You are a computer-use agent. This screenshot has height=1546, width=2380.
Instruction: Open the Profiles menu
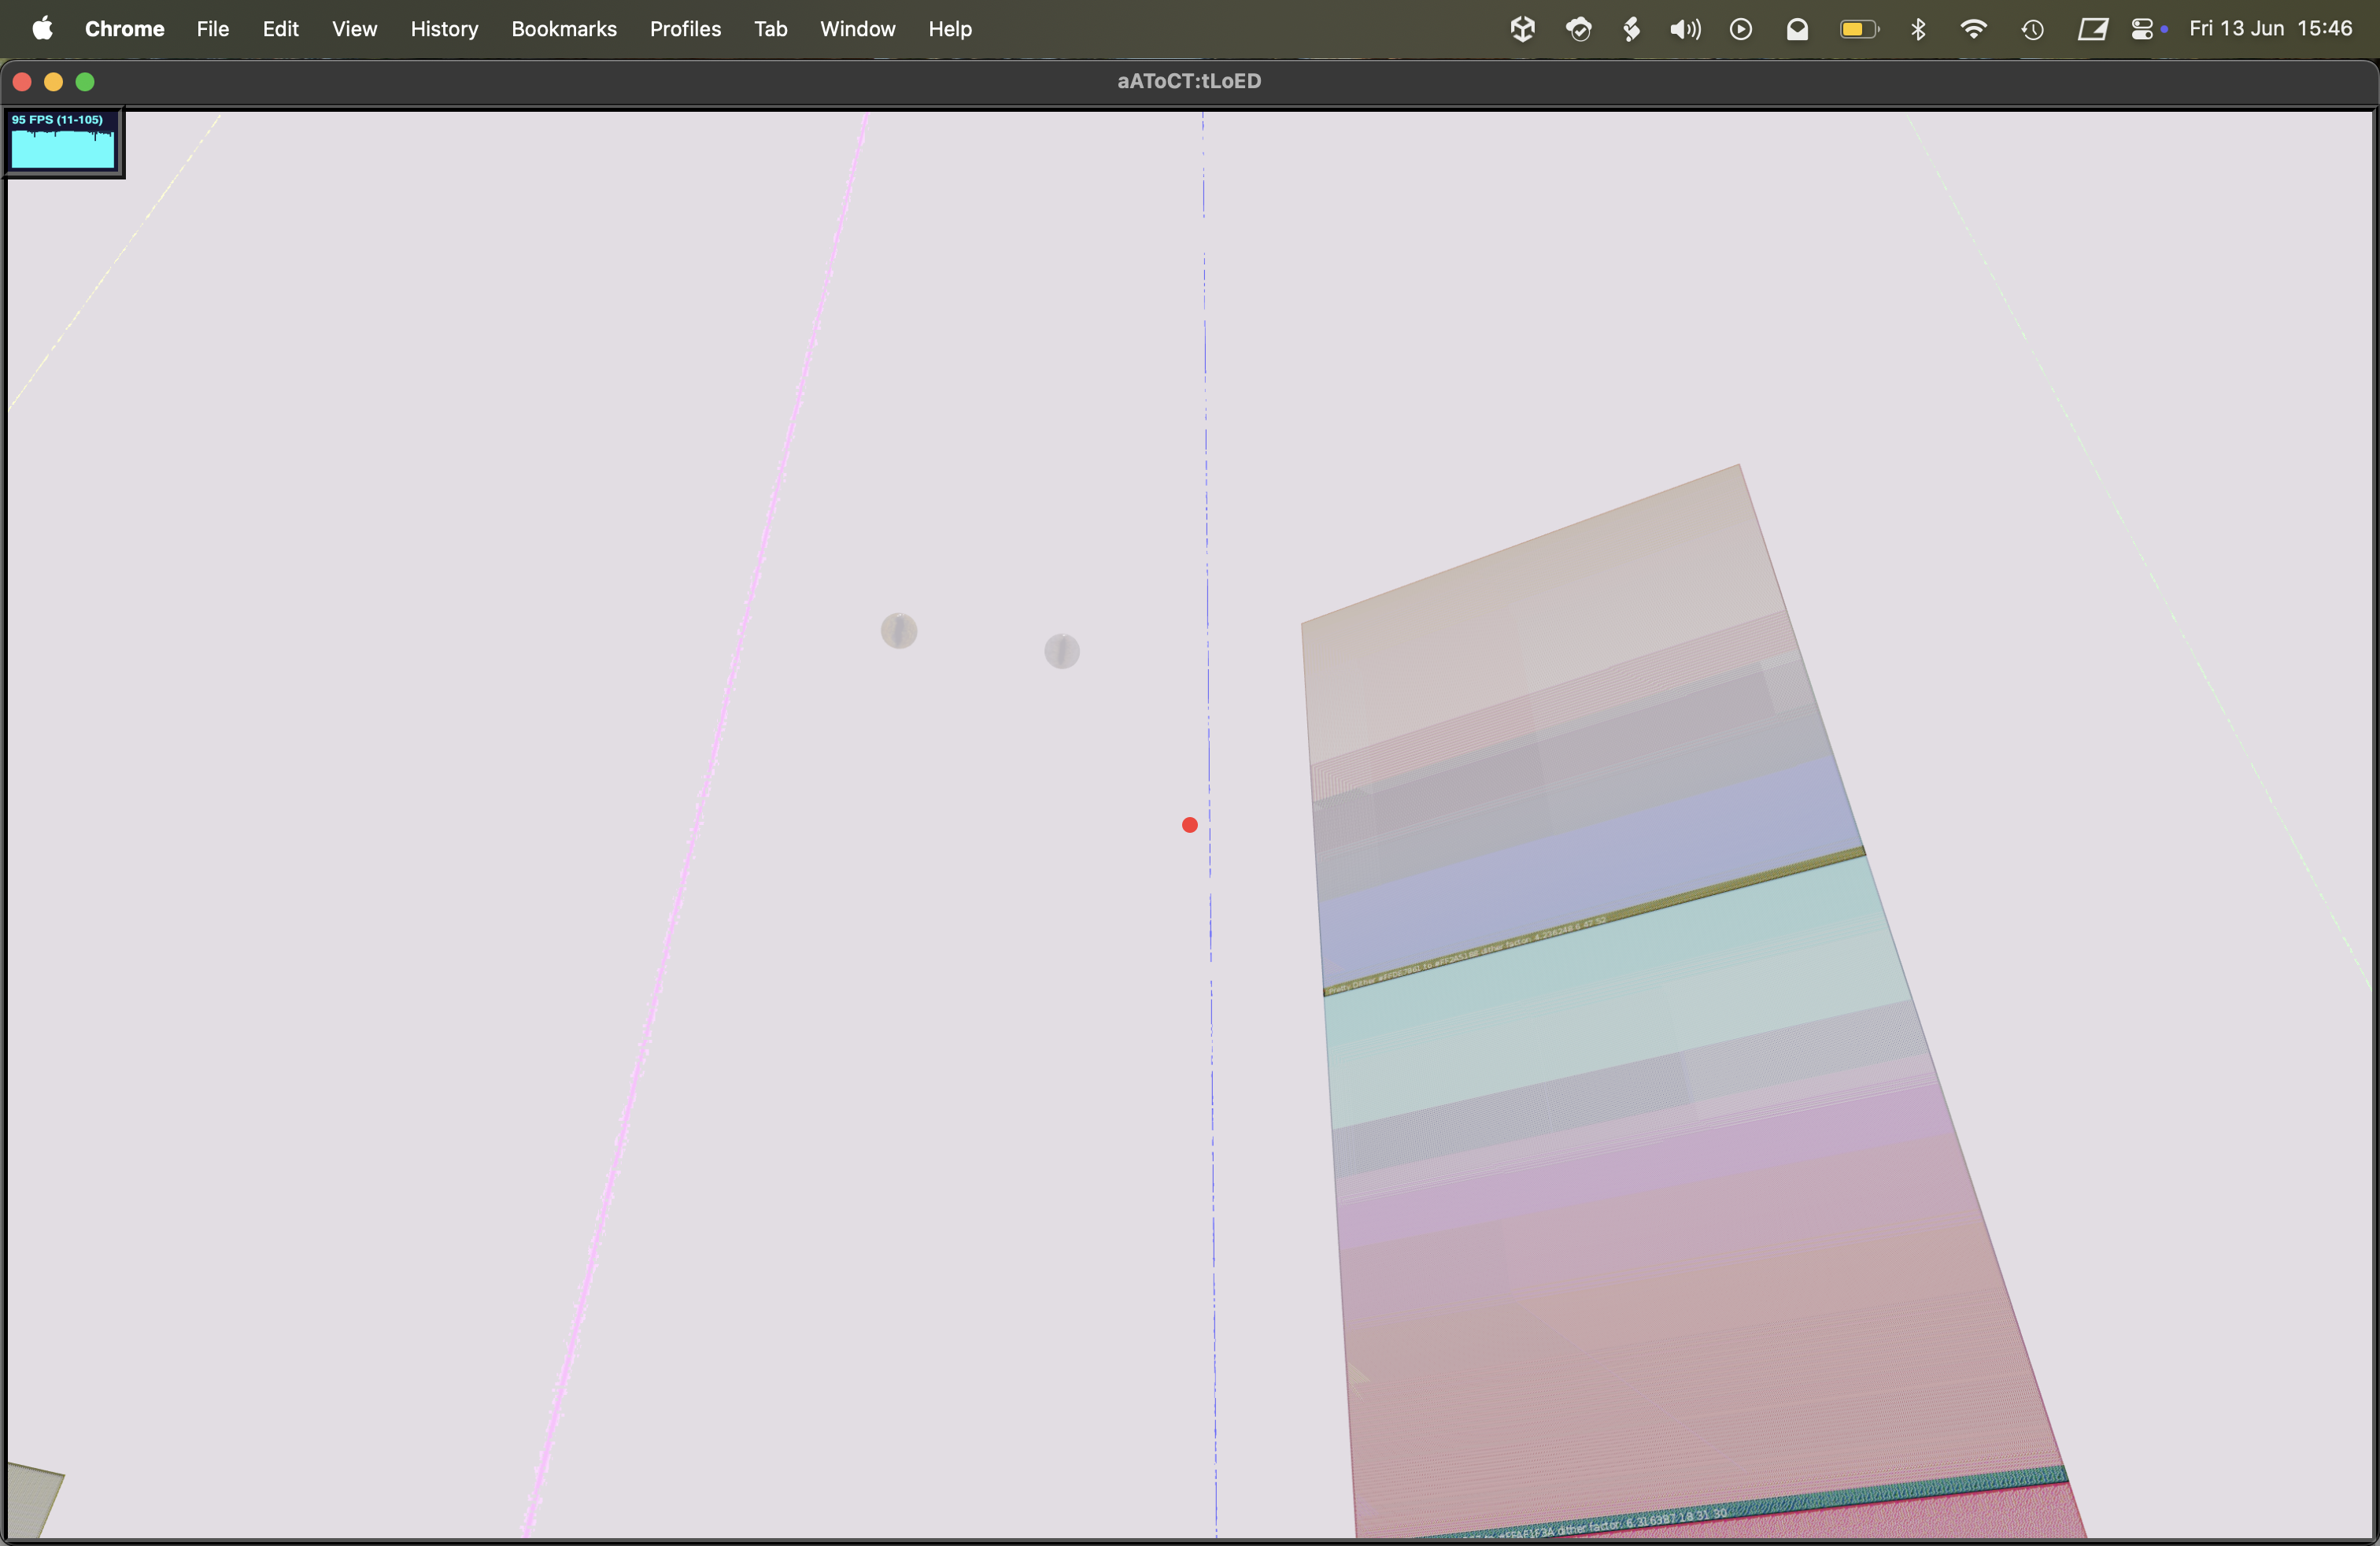[x=685, y=29]
